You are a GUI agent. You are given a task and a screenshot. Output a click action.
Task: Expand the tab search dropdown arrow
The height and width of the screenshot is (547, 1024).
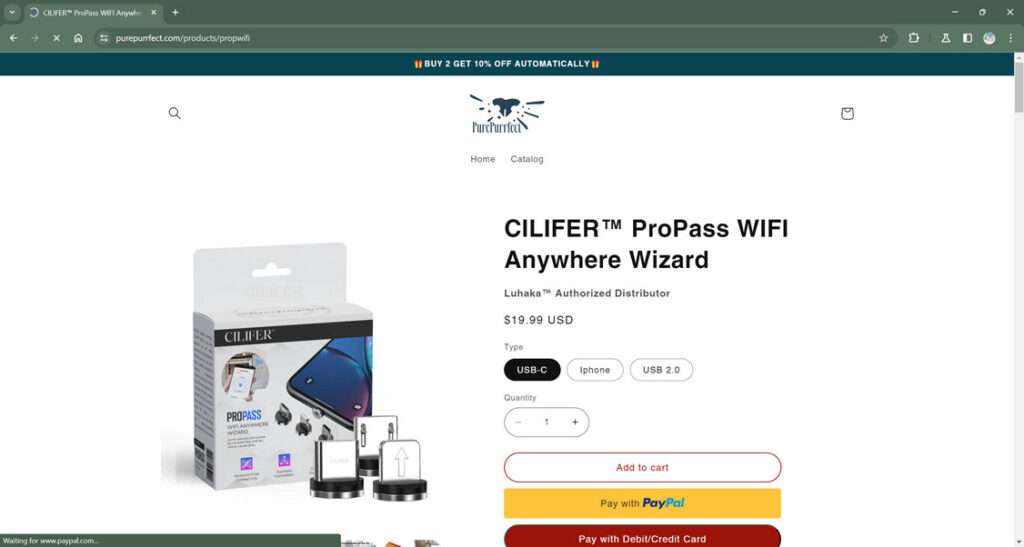[12, 12]
